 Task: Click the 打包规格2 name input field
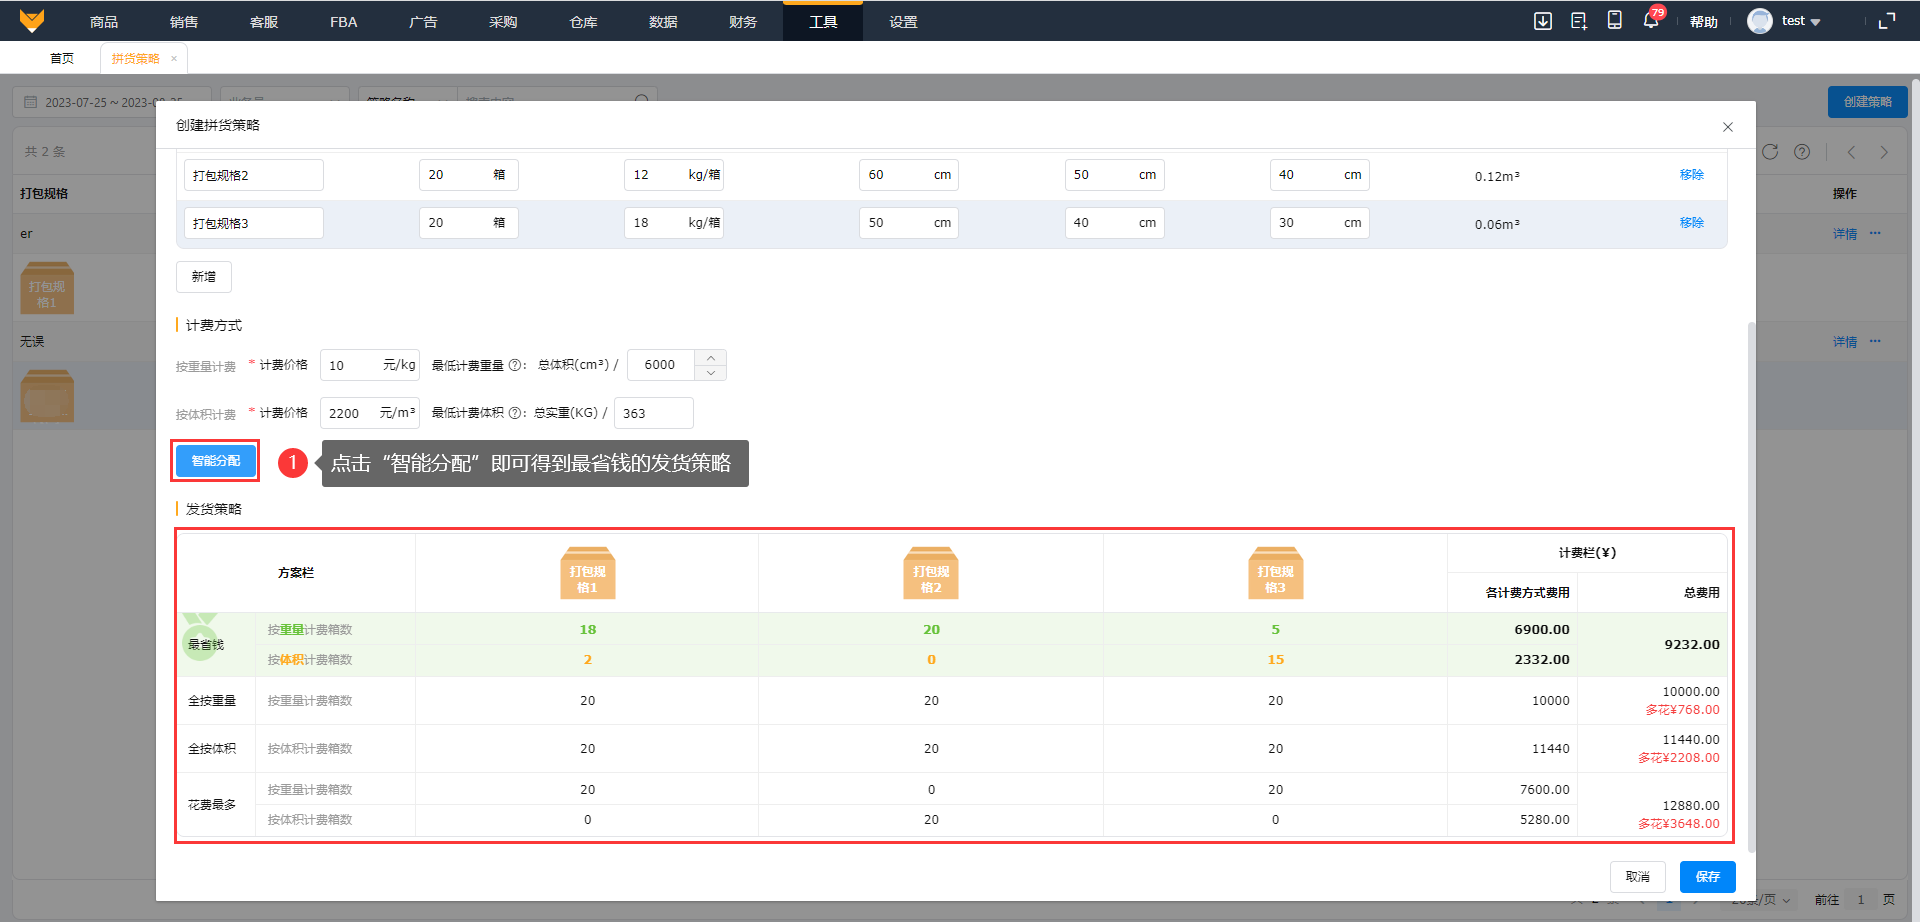[x=254, y=175]
